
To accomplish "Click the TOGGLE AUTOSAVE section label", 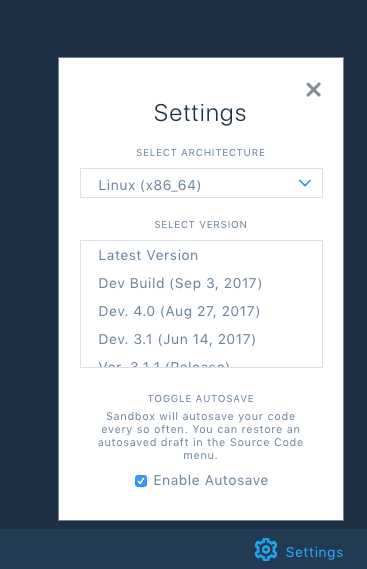I will pyautogui.click(x=201, y=398).
